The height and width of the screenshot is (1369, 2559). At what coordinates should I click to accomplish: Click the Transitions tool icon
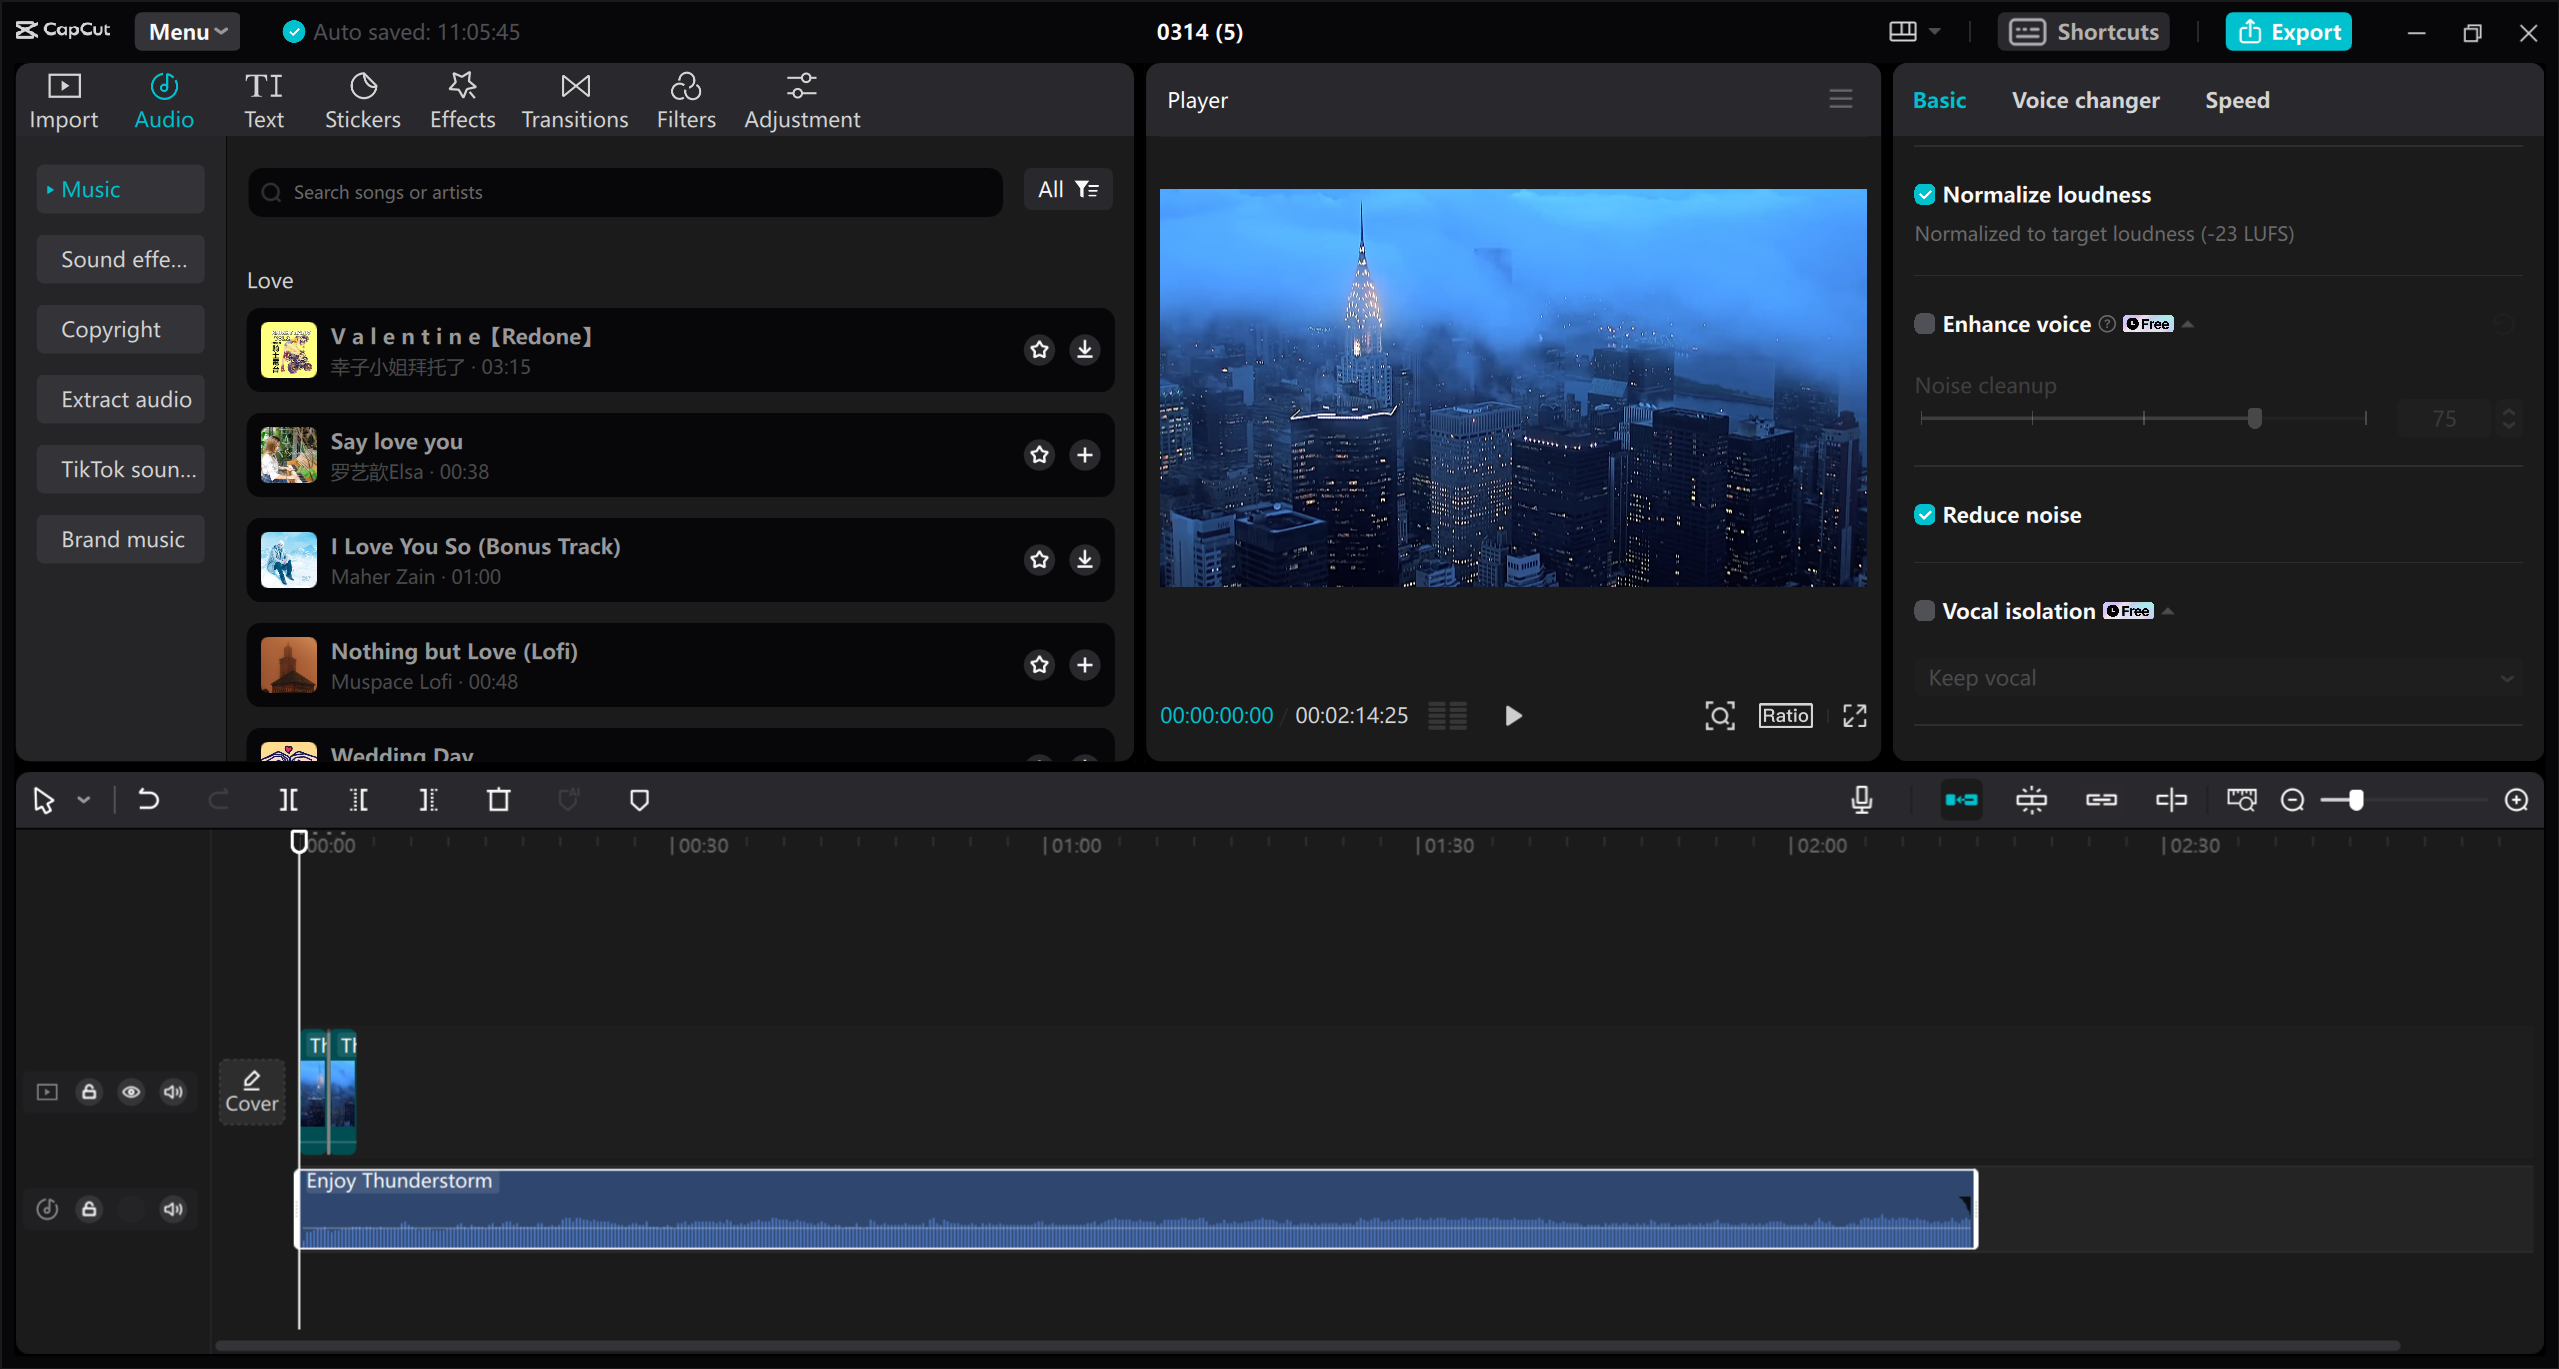pos(574,98)
